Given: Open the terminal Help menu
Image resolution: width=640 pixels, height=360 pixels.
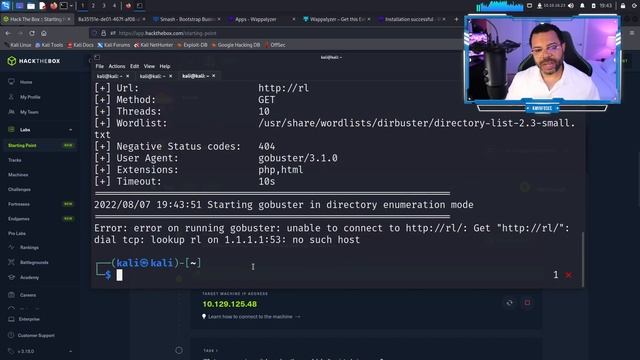Looking at the screenshot, I should pos(164,66).
